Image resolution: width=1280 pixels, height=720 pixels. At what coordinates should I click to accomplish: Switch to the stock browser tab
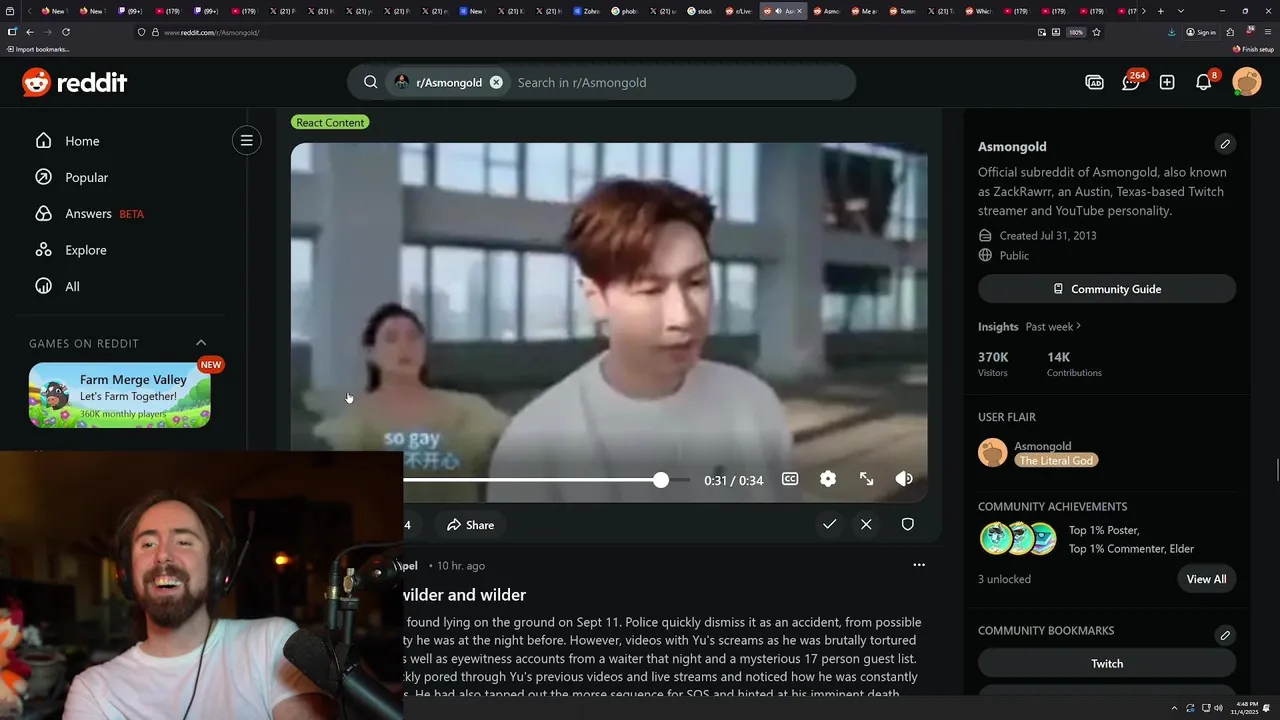pos(701,11)
